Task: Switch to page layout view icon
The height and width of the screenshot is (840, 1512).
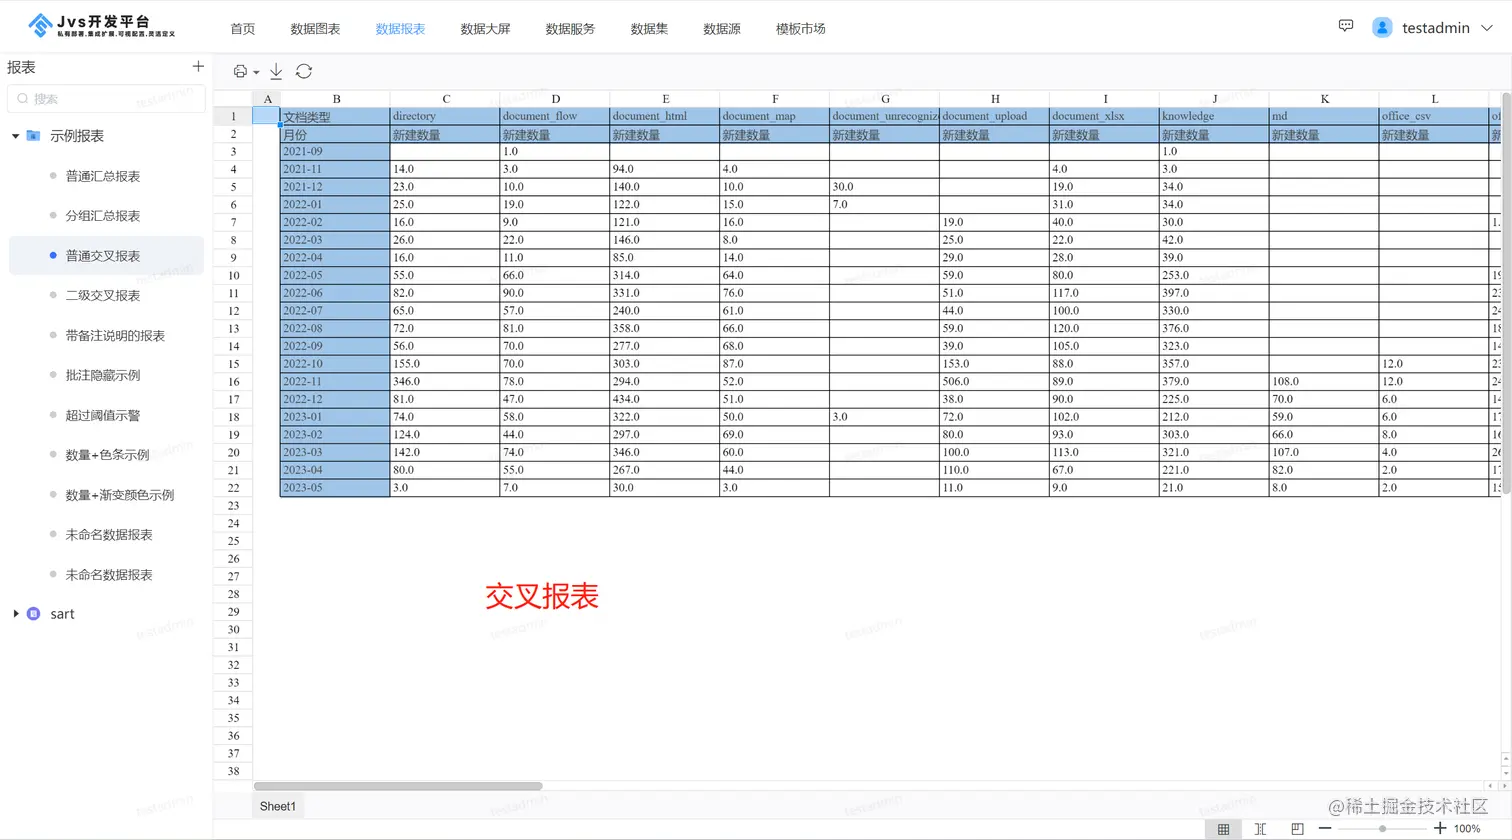Action: [x=1297, y=829]
